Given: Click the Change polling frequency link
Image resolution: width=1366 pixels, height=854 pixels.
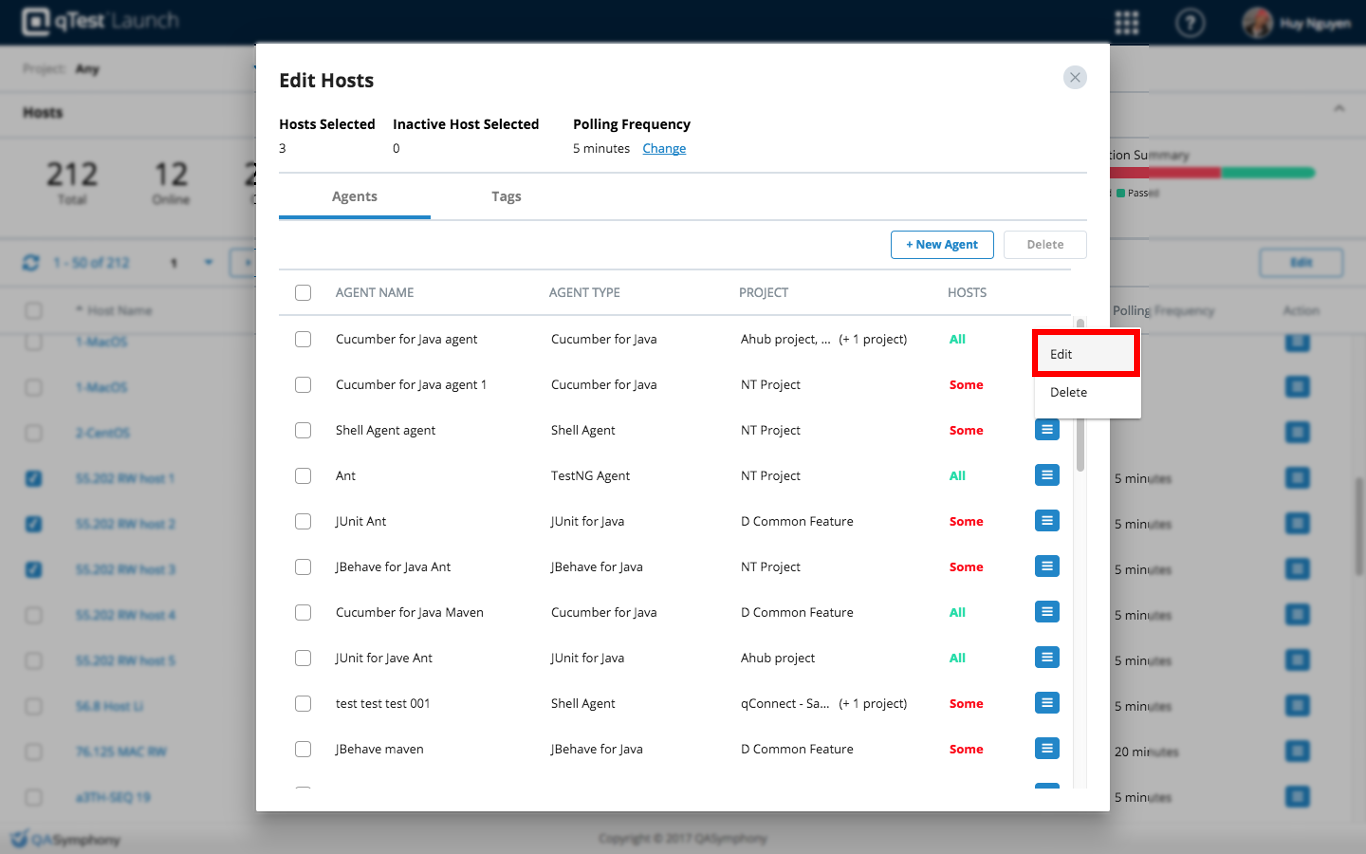Looking at the screenshot, I should tap(664, 149).
